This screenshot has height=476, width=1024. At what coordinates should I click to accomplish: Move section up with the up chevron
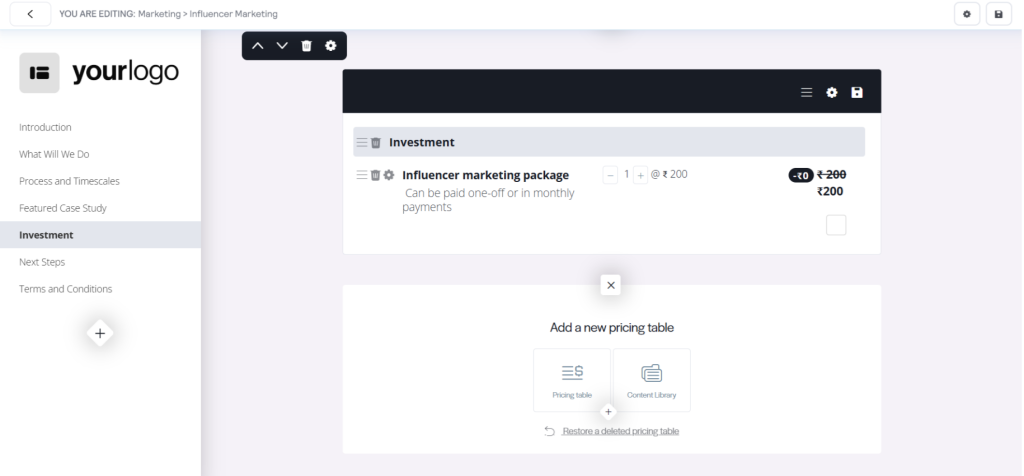[x=257, y=46]
